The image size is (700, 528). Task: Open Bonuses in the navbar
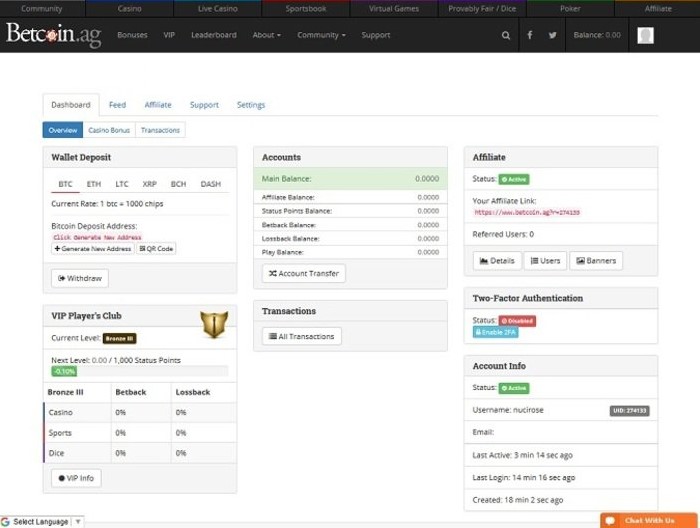[132, 35]
